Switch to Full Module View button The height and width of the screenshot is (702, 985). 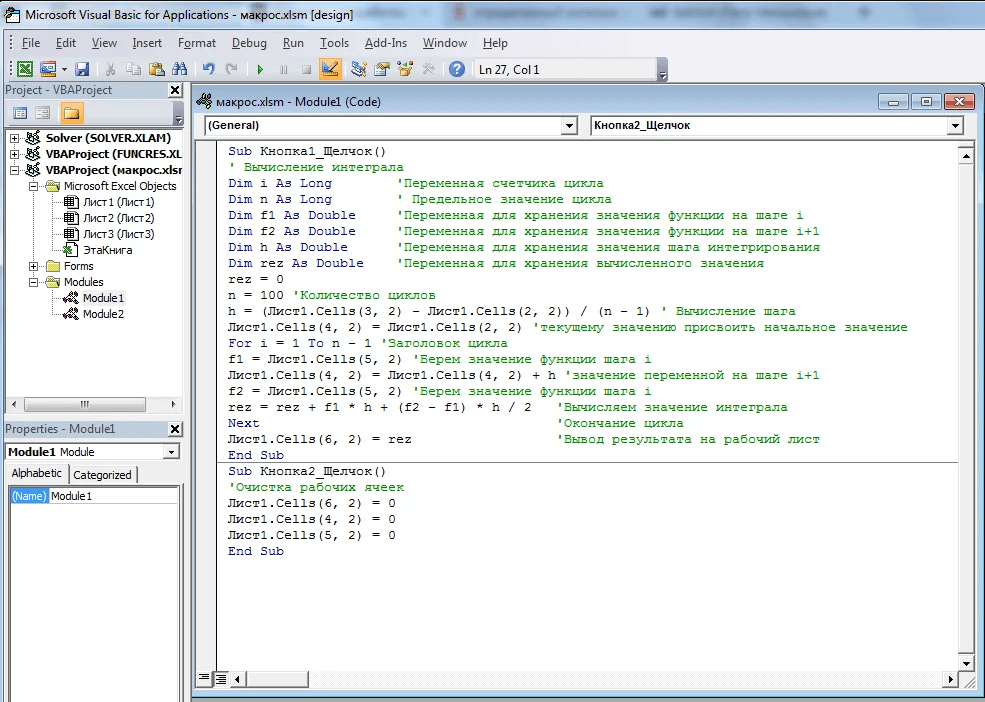(221, 679)
